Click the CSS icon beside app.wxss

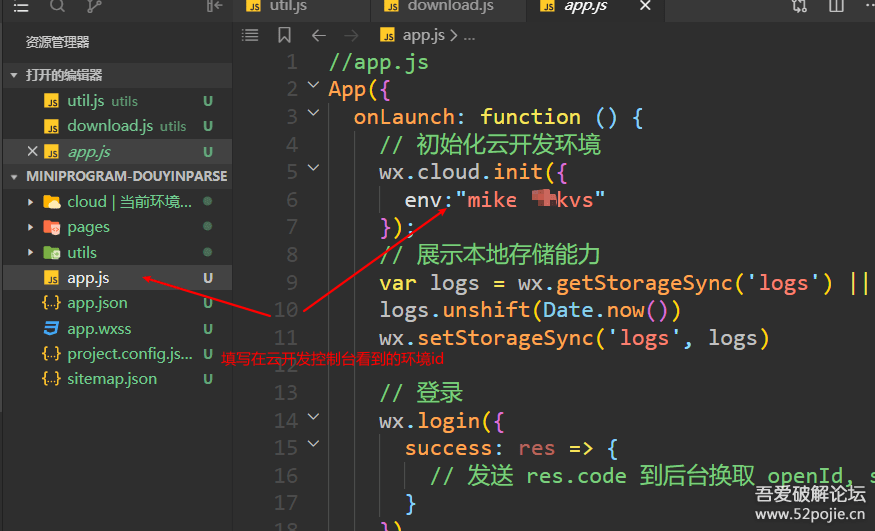[x=51, y=329]
